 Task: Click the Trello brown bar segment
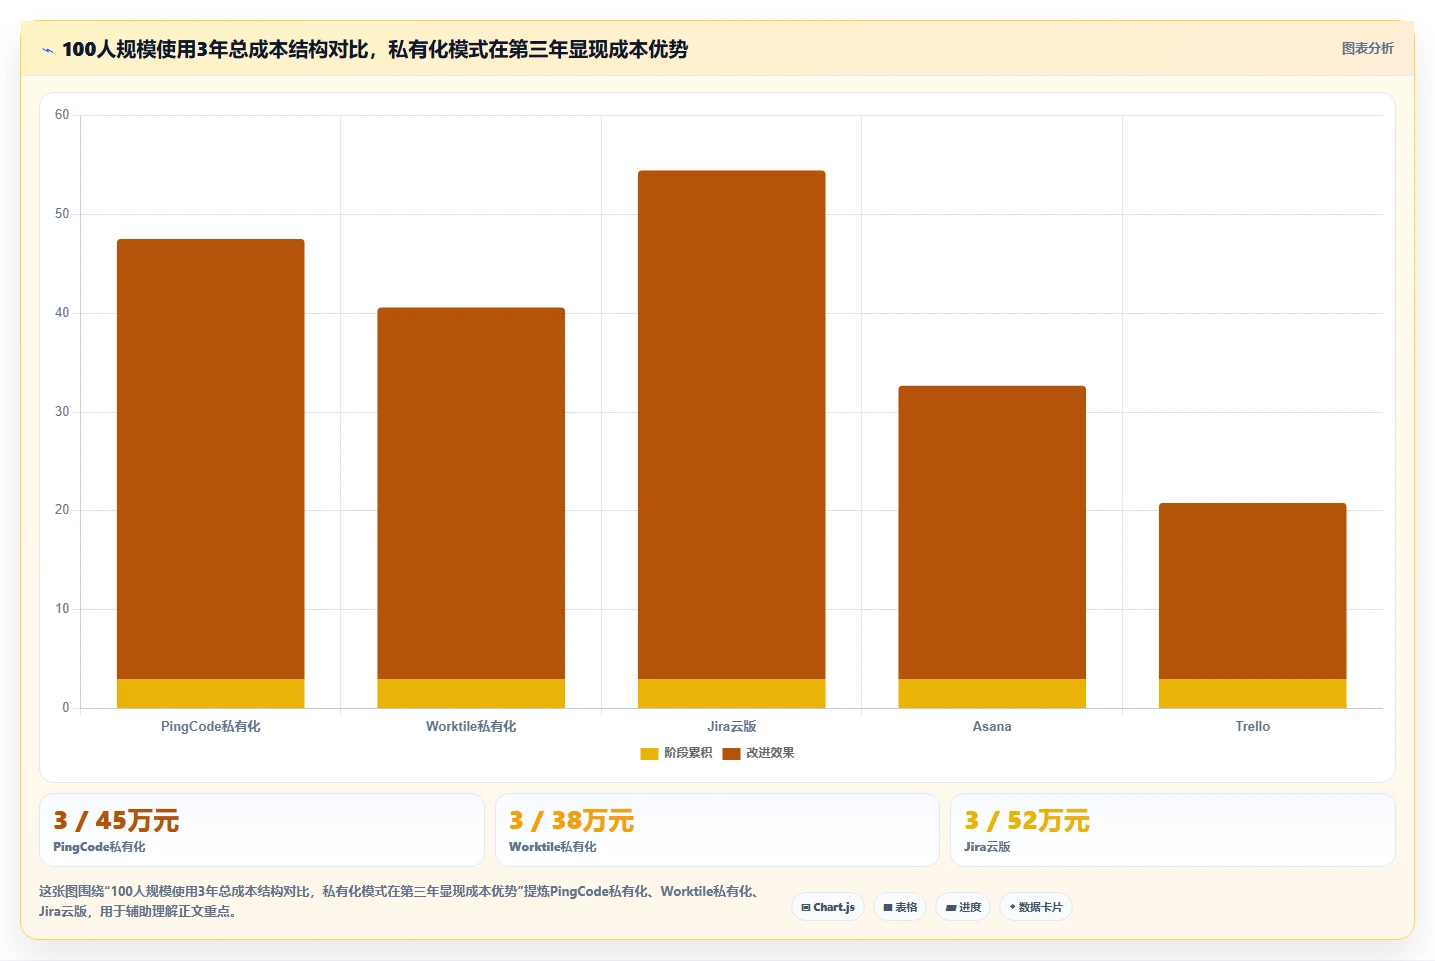[1253, 591]
